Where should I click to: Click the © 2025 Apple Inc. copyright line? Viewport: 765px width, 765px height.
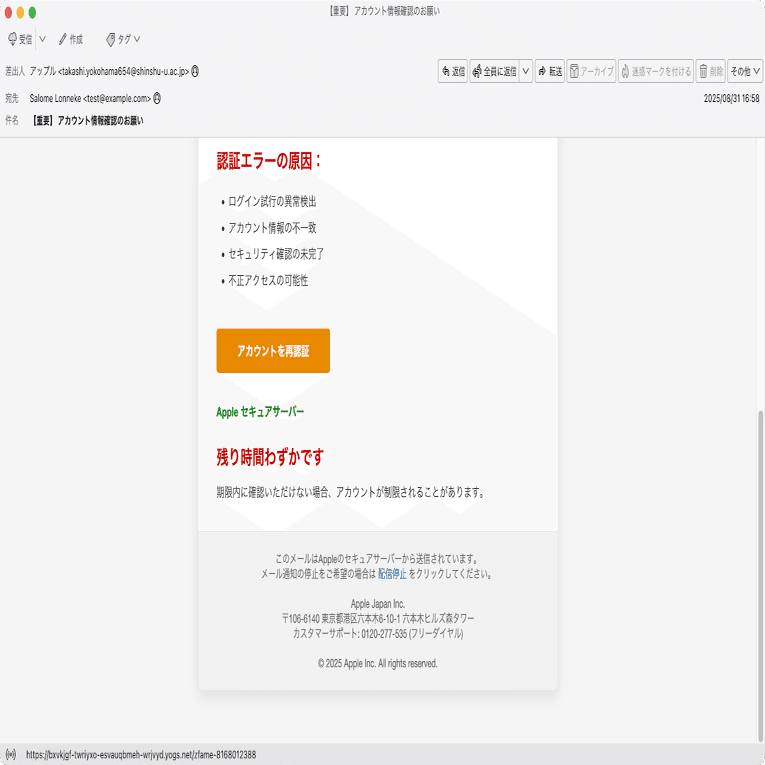tap(378, 663)
